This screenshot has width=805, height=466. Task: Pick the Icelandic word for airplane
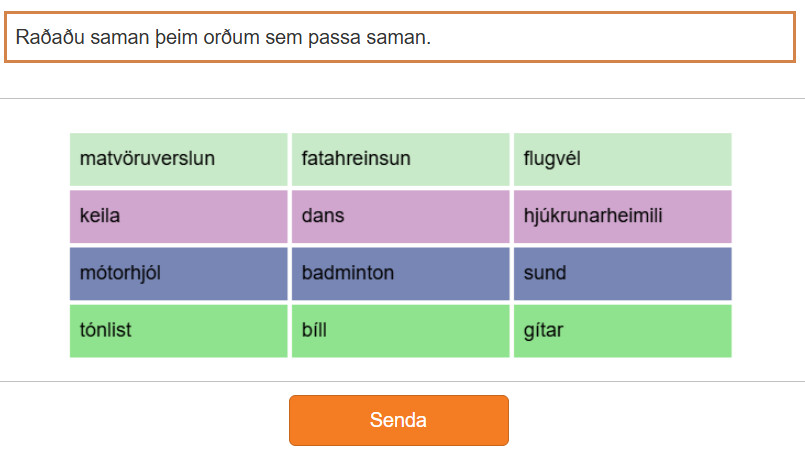coord(622,159)
